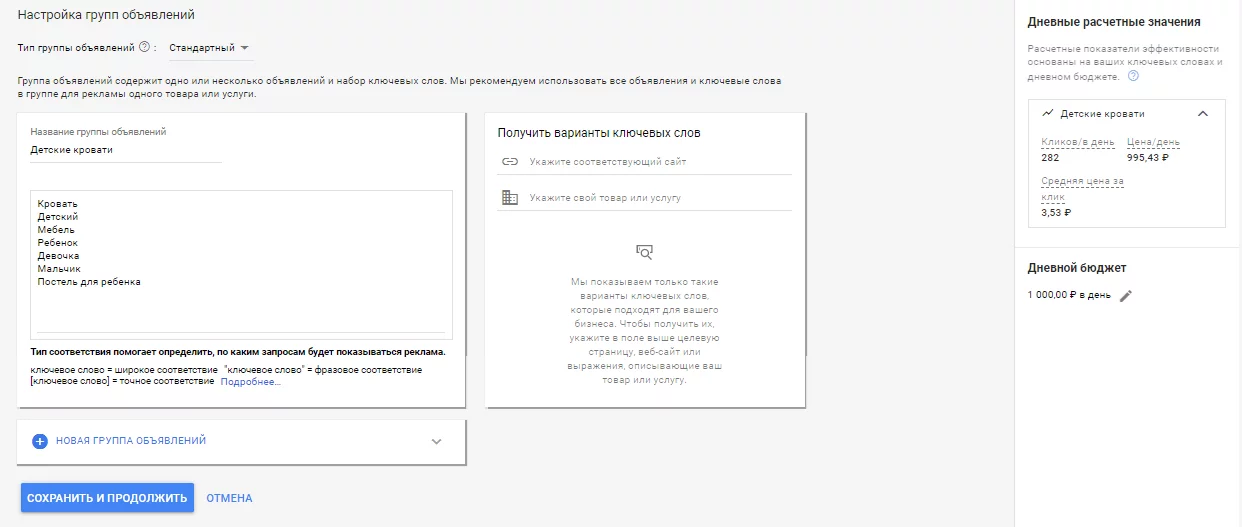
Task: Click help icon in daily estimates description
Action: click(1133, 76)
